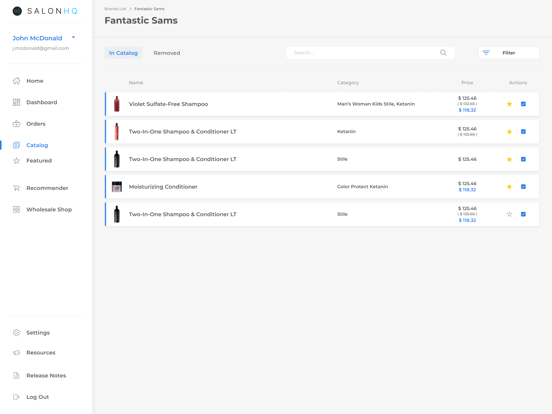Screen dimensions: 552x414
Task: Switch to the Removed tab
Action: (x=167, y=53)
